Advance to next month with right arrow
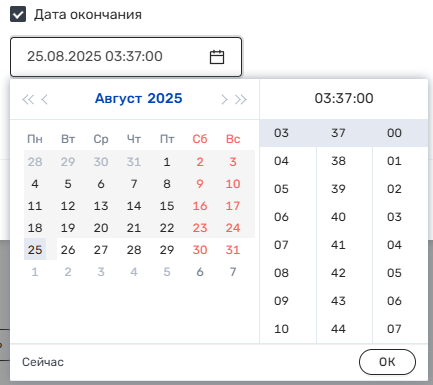433x385 pixels. click(x=224, y=99)
